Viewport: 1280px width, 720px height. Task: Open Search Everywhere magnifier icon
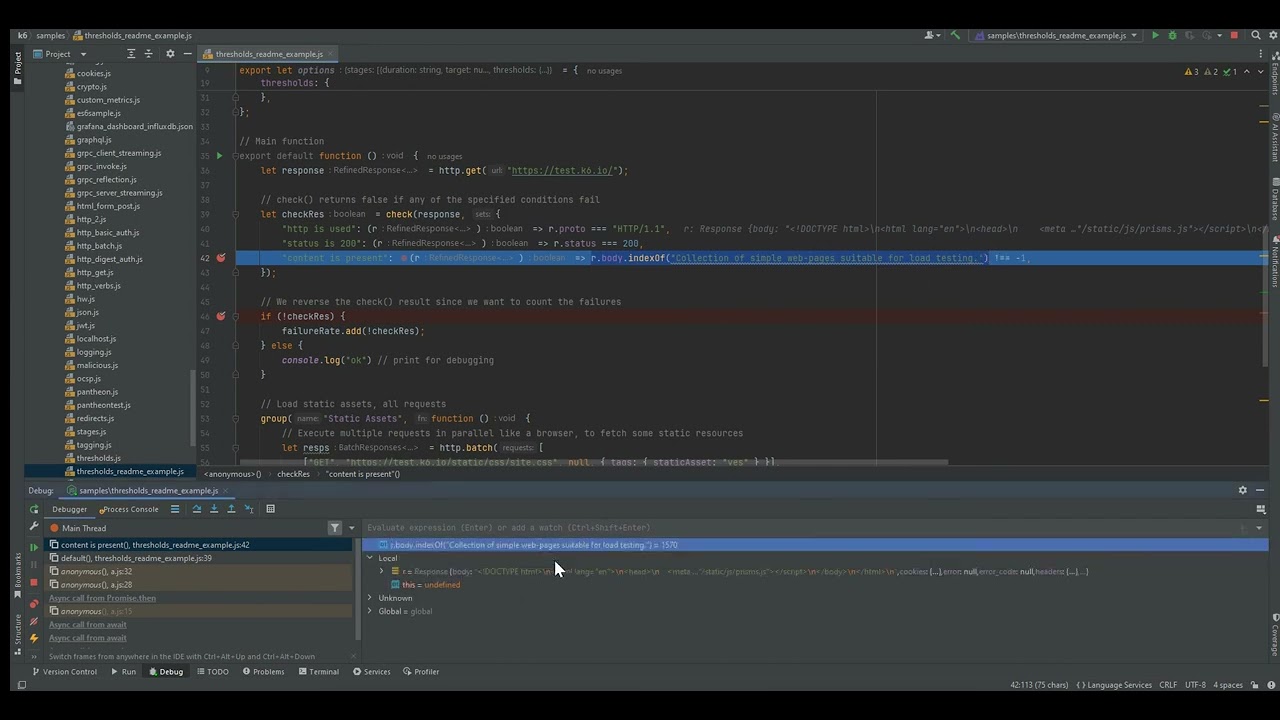point(1255,36)
